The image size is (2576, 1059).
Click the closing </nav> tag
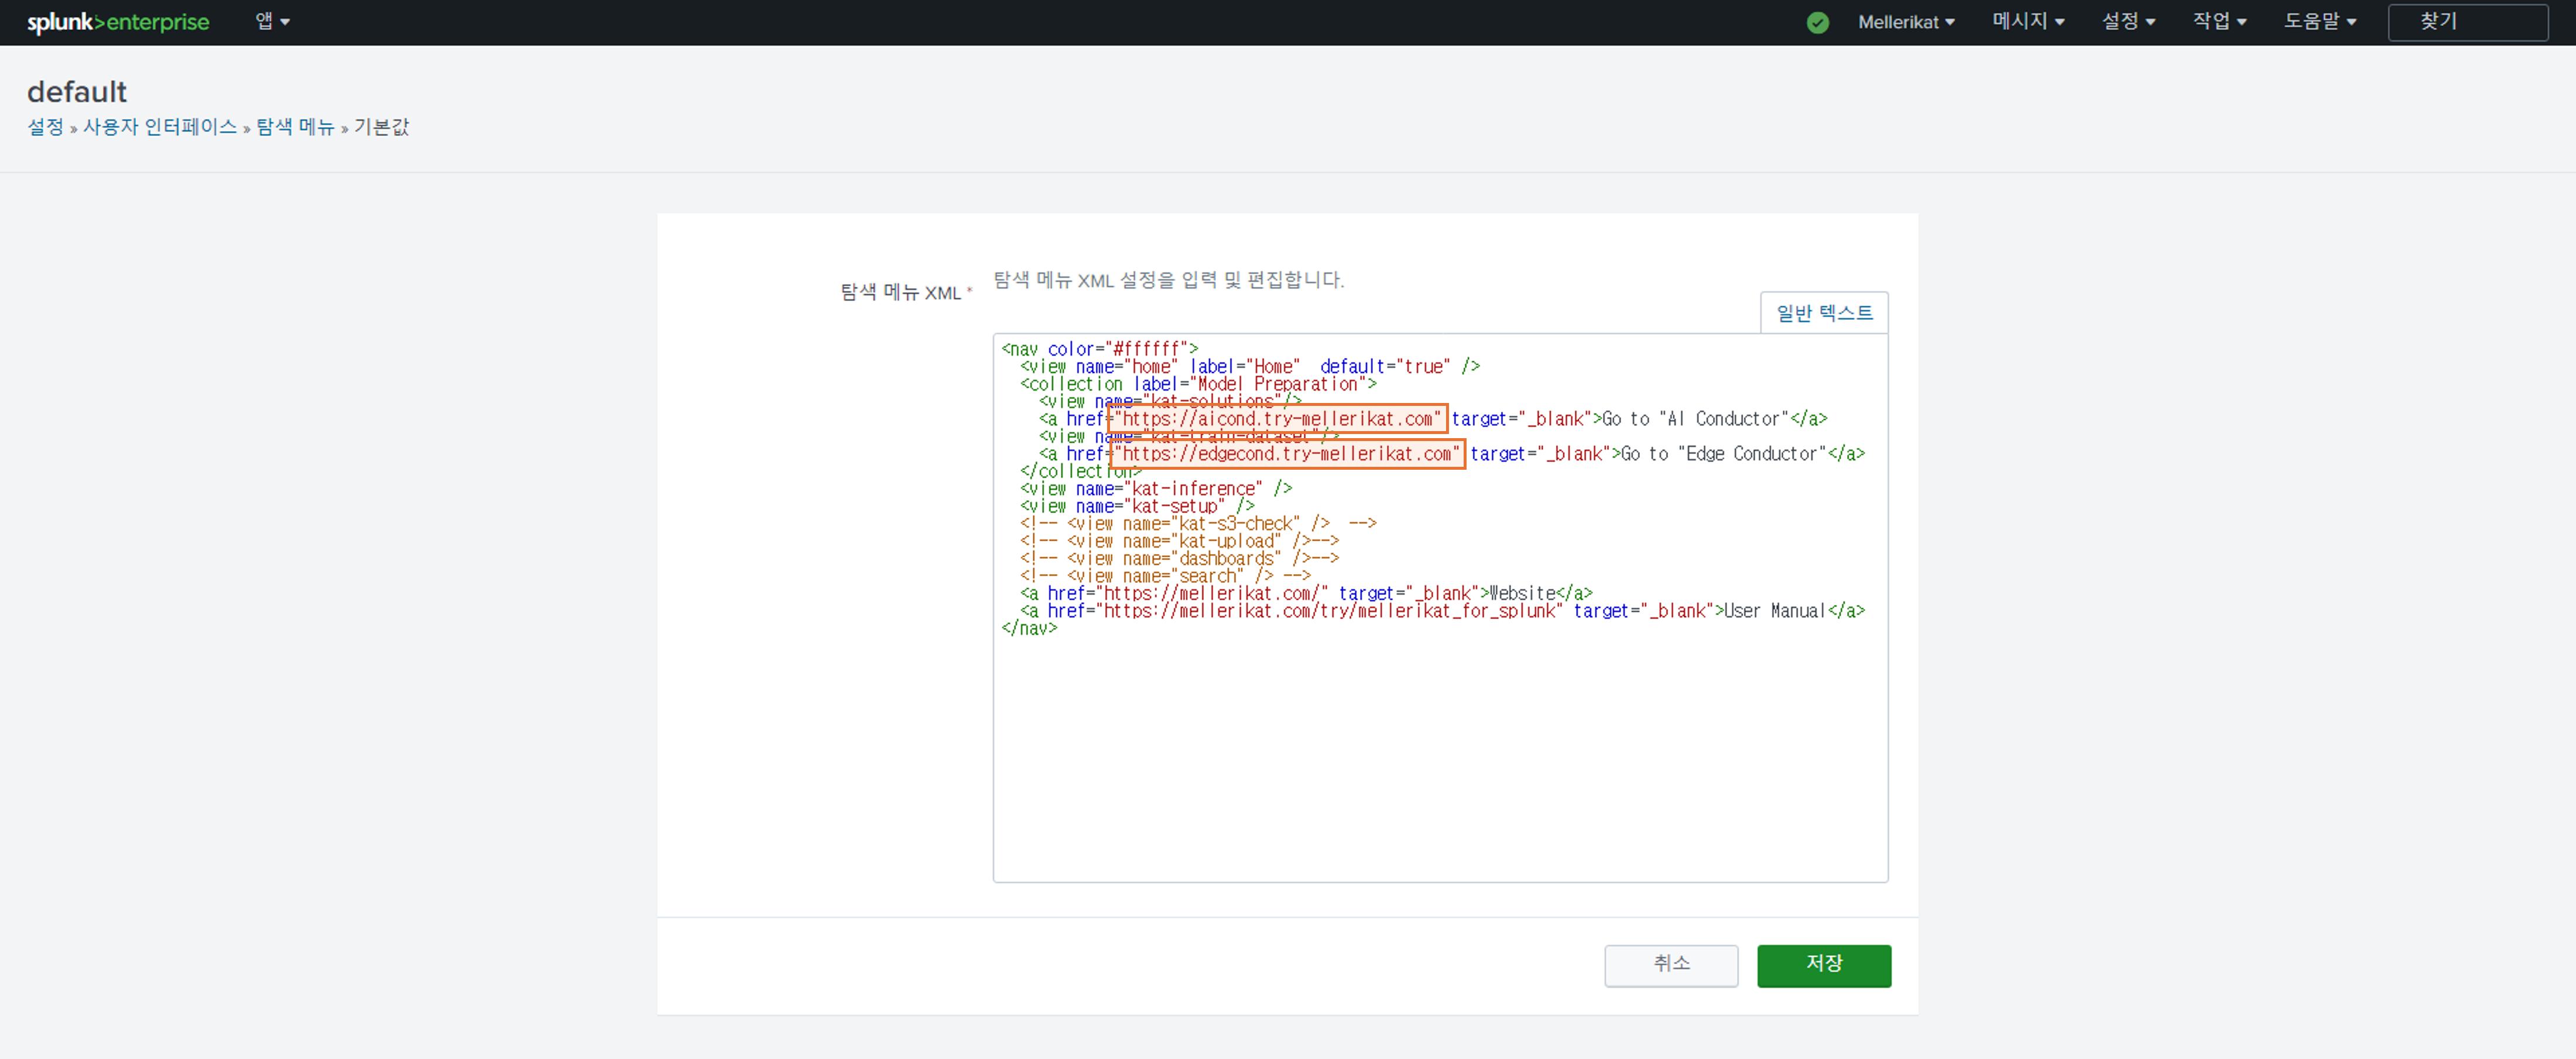click(x=1029, y=629)
